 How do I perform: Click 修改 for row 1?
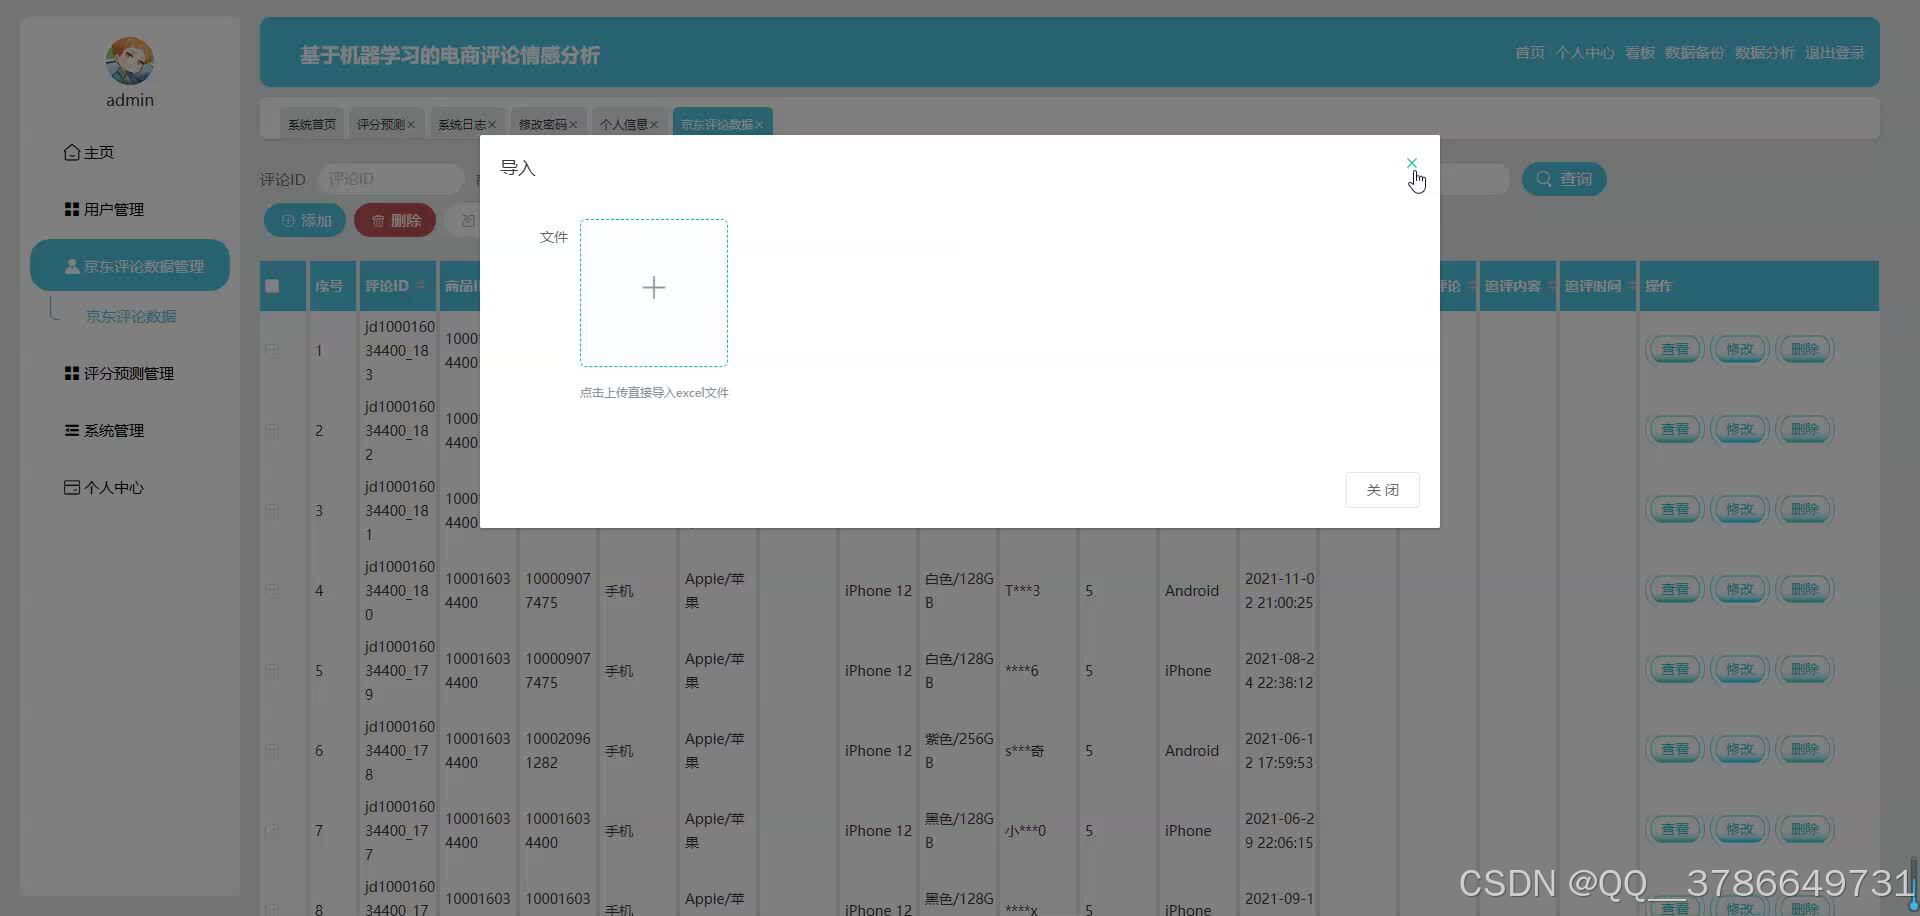coord(1740,349)
